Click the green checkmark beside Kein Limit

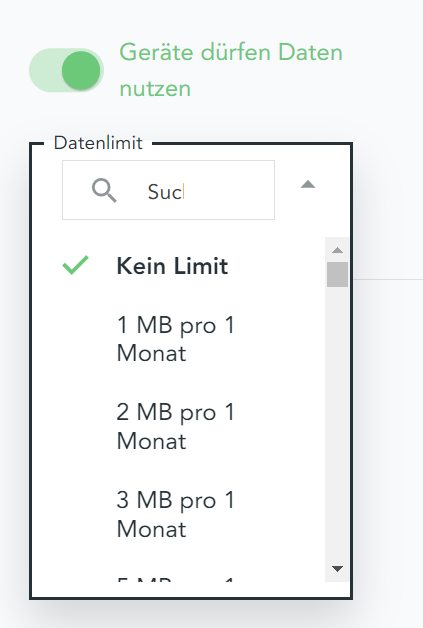(x=75, y=265)
